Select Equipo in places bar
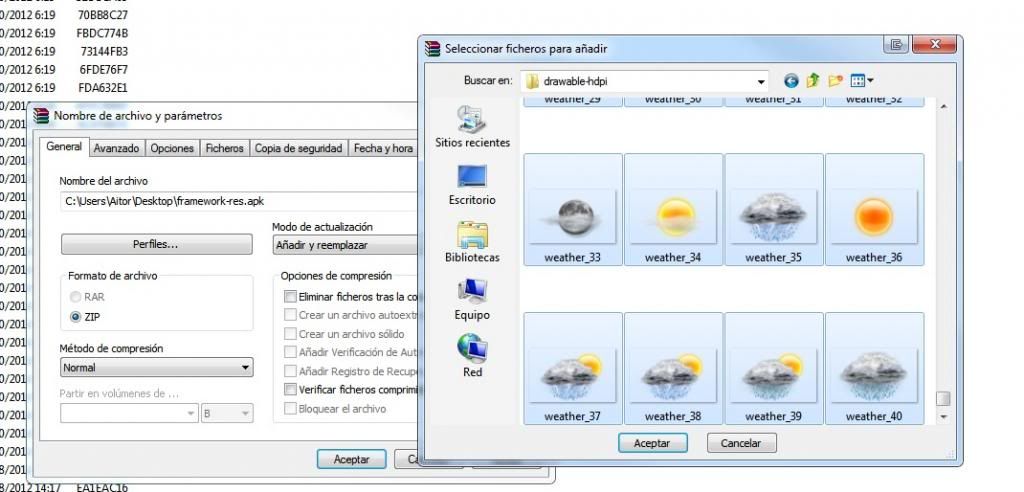Viewport: 1024px width, 492px height. 472,298
